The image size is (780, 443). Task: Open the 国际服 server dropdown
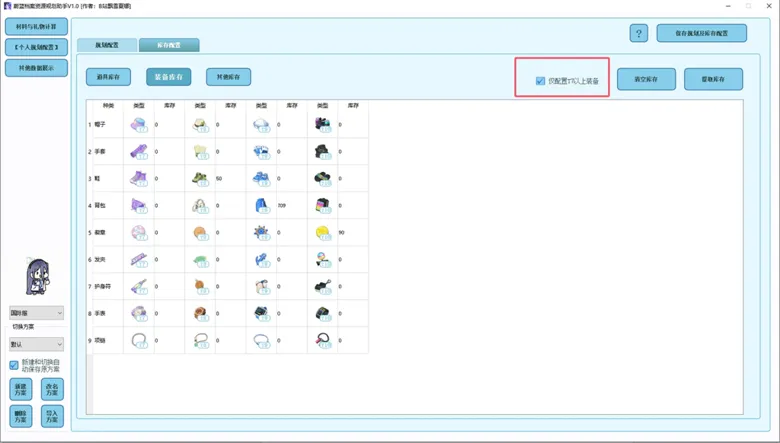point(36,313)
